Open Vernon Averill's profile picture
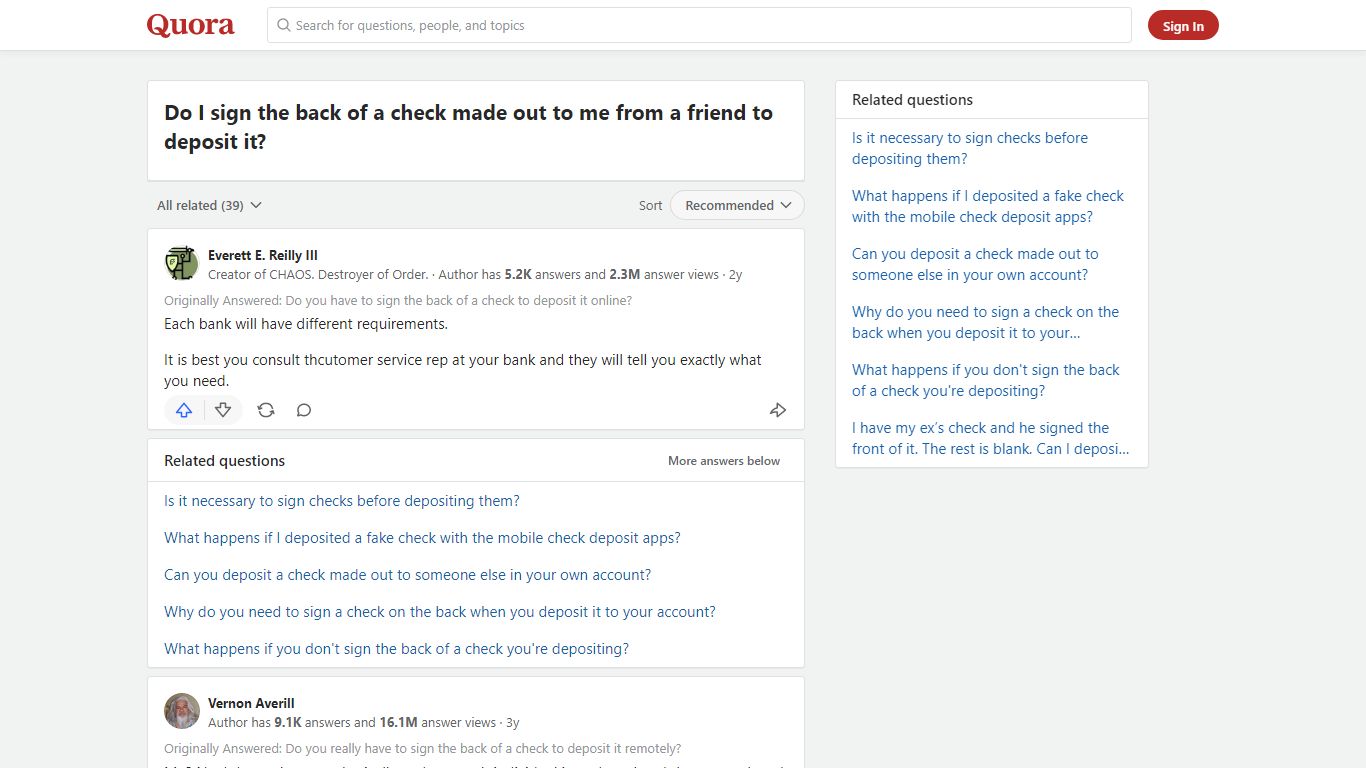This screenshot has height=768, width=1366. coord(181,711)
